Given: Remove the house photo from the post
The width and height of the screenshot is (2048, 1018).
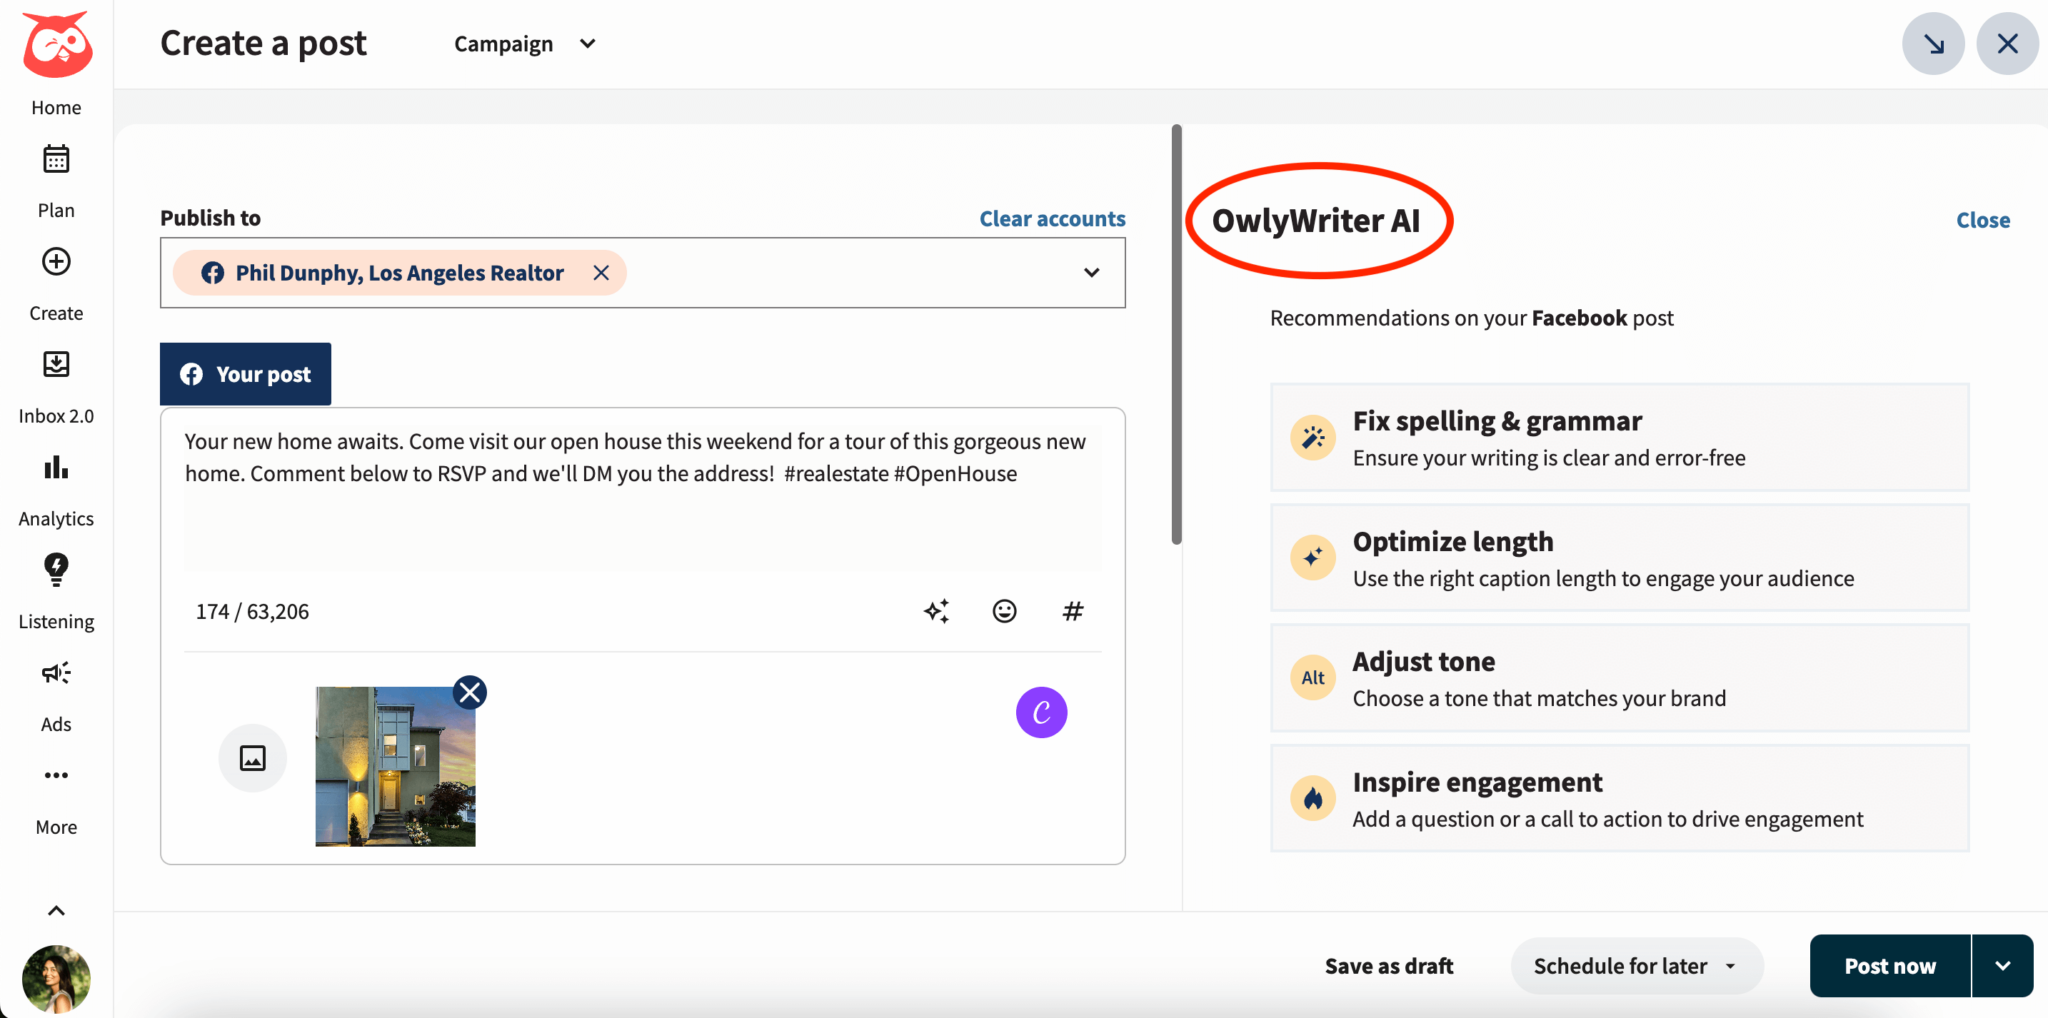Looking at the screenshot, I should [469, 691].
